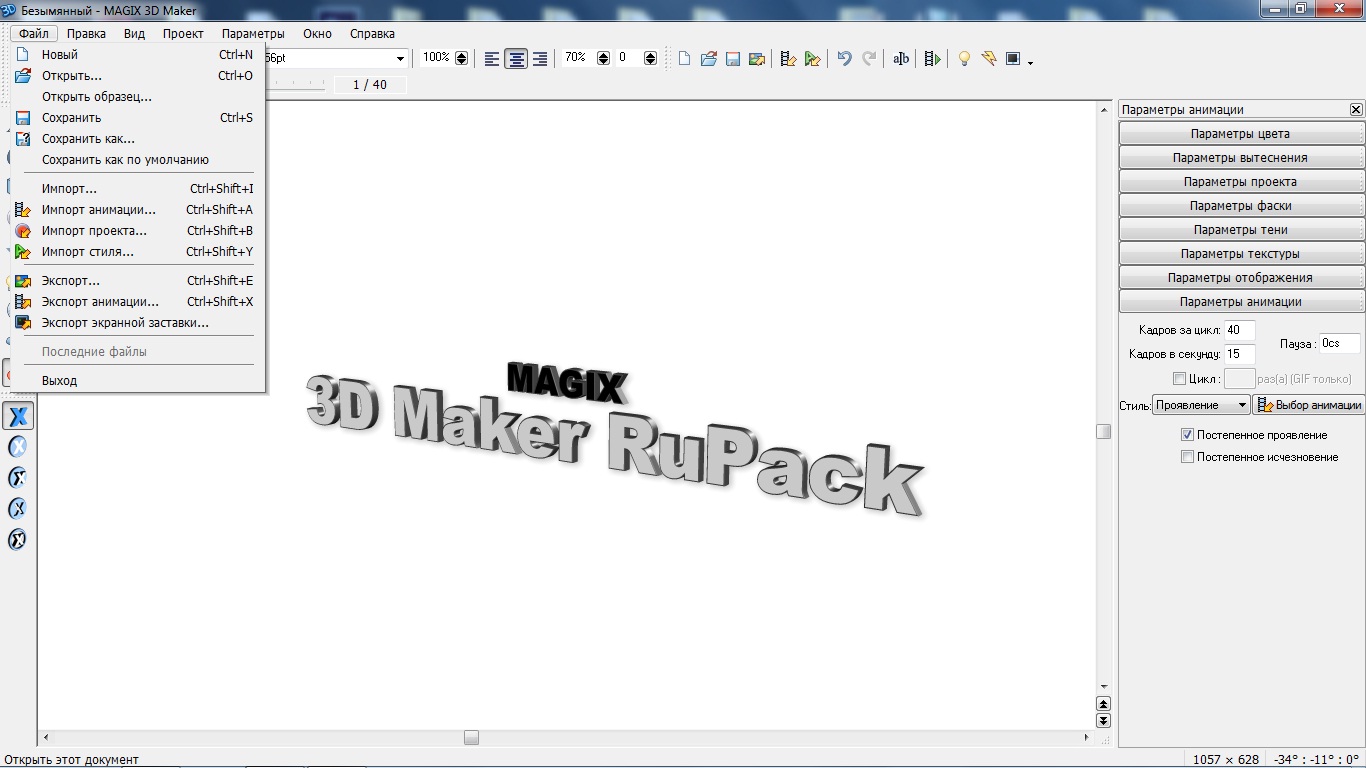
Task: Click the floppy disk save icon in toolbar
Action: point(732,59)
